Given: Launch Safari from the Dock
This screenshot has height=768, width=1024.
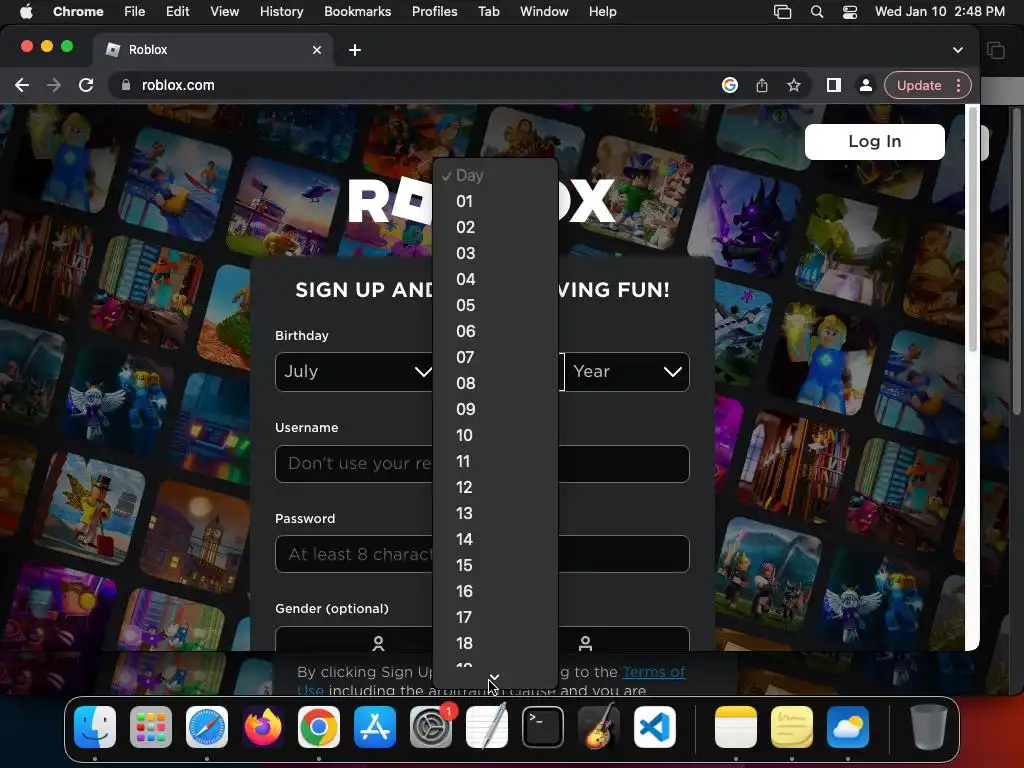Looking at the screenshot, I should coord(207,727).
